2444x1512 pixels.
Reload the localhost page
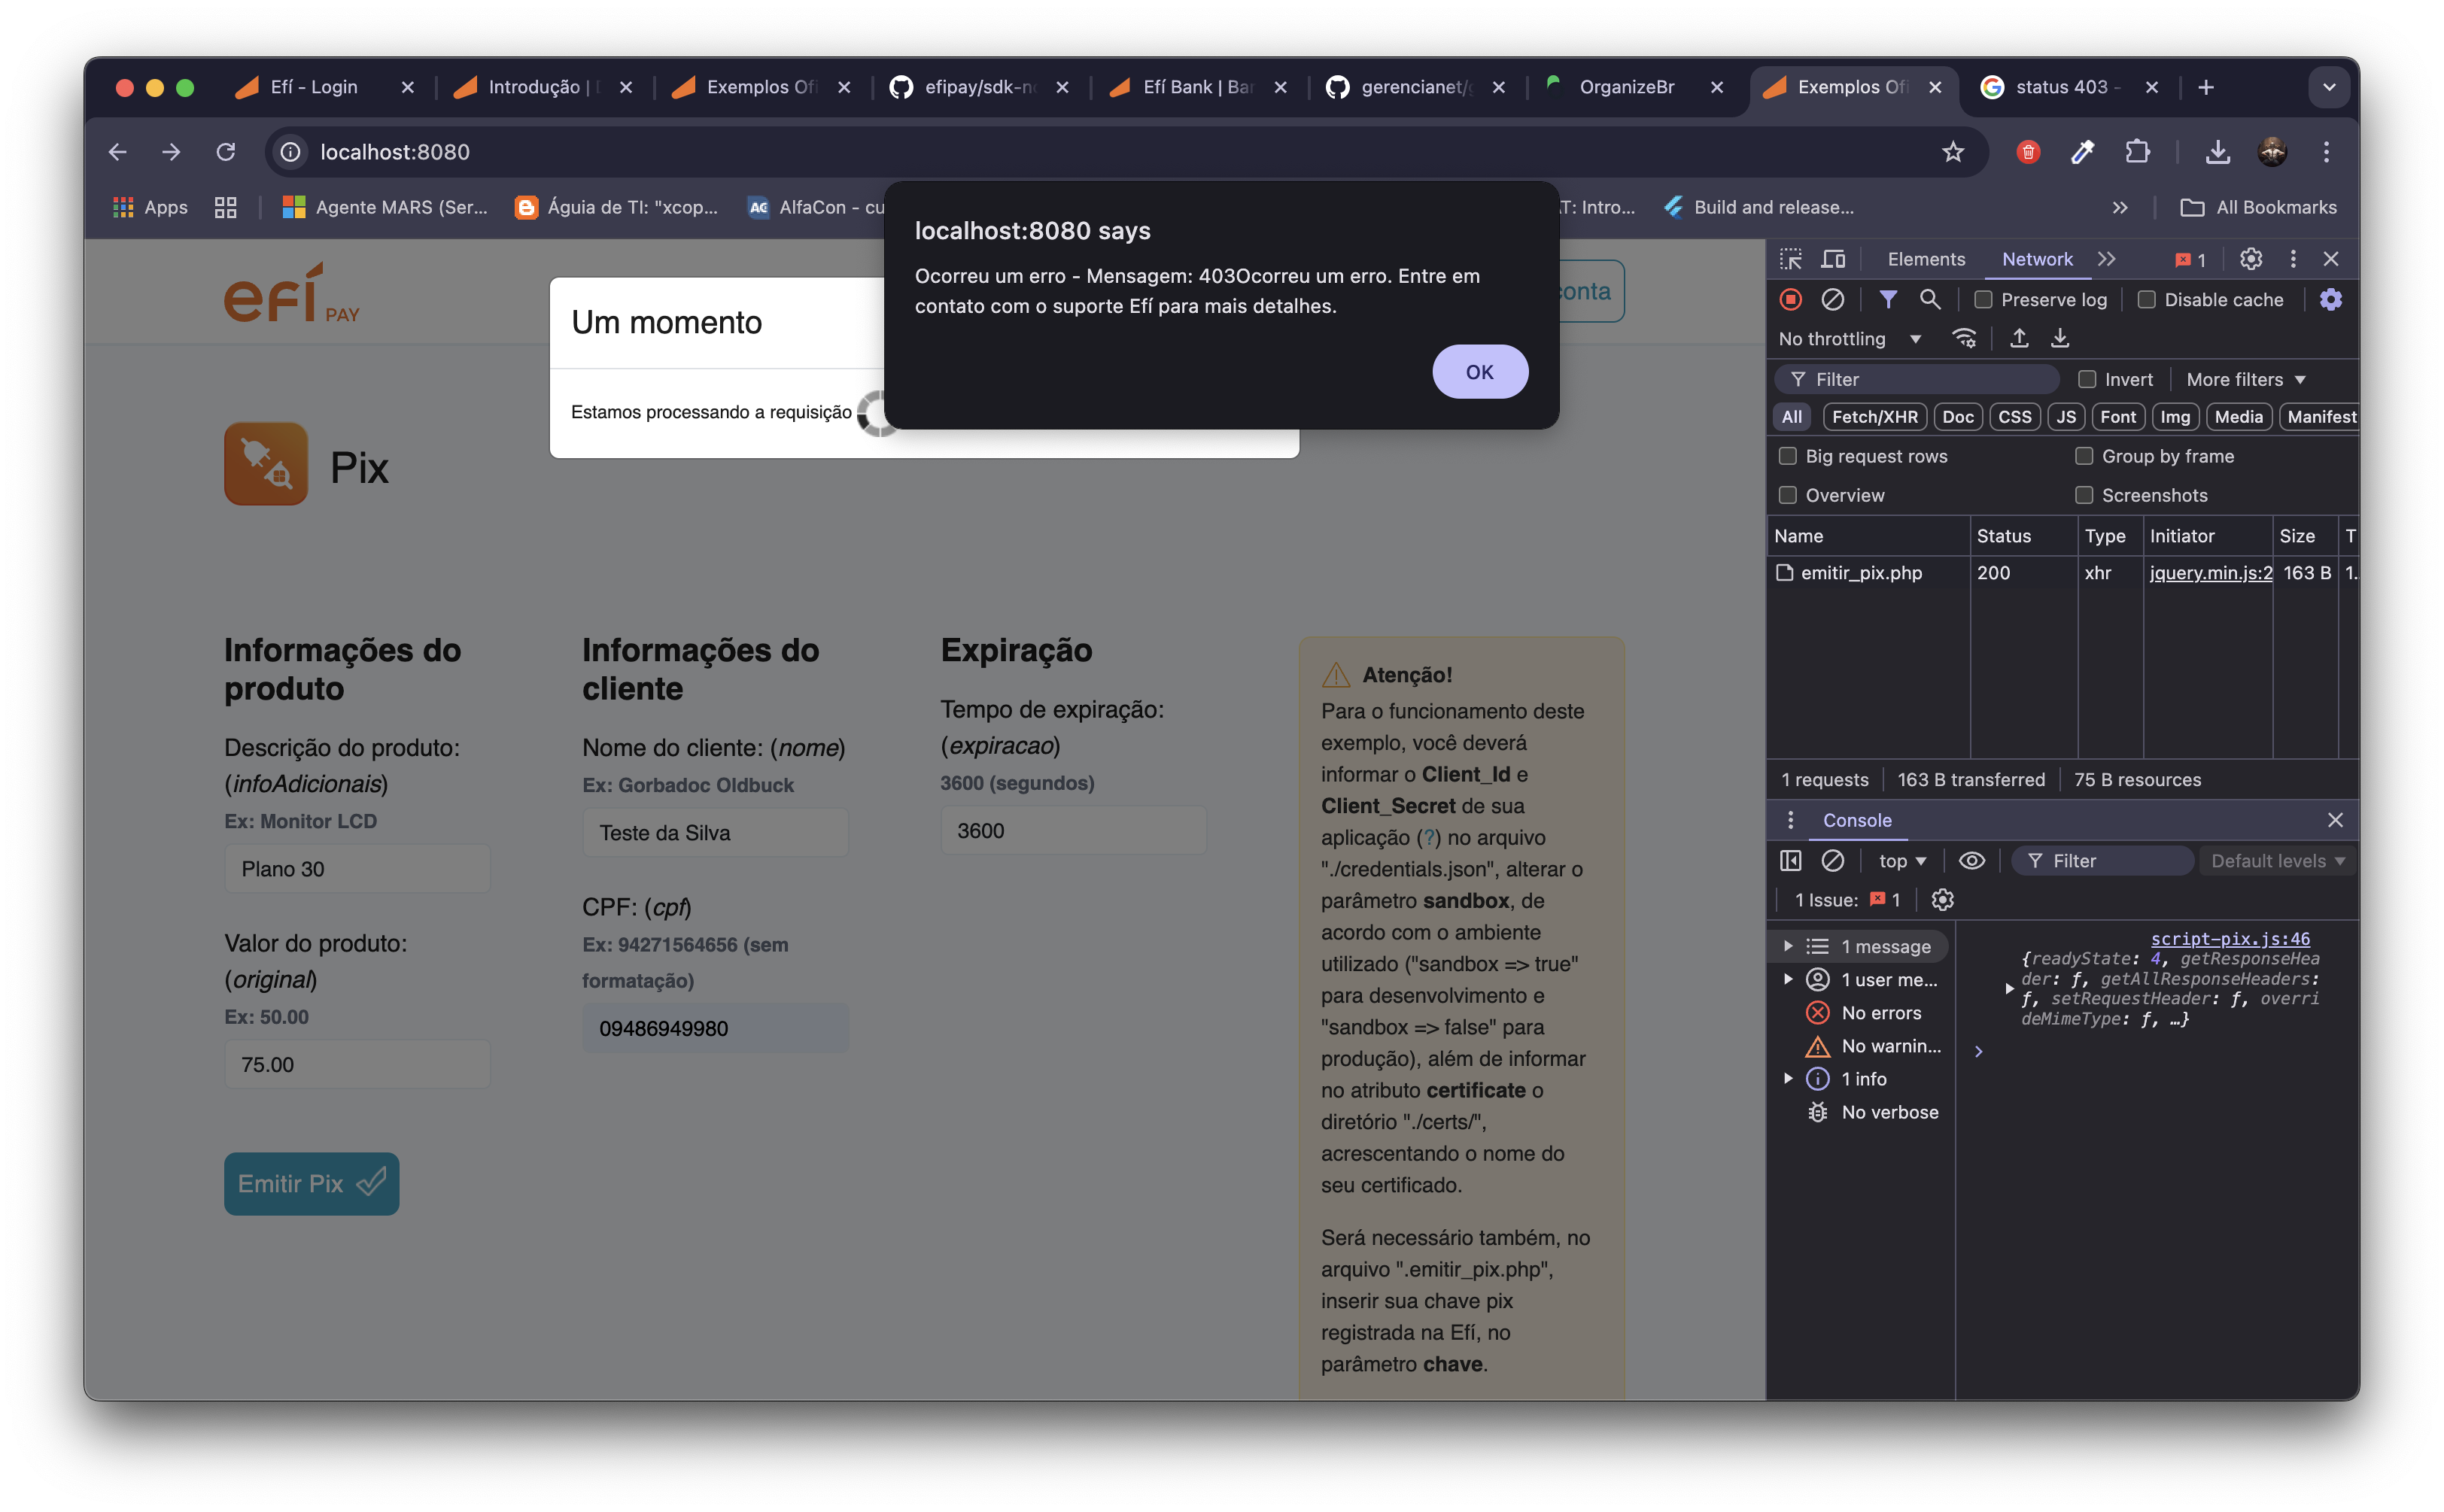(x=226, y=152)
